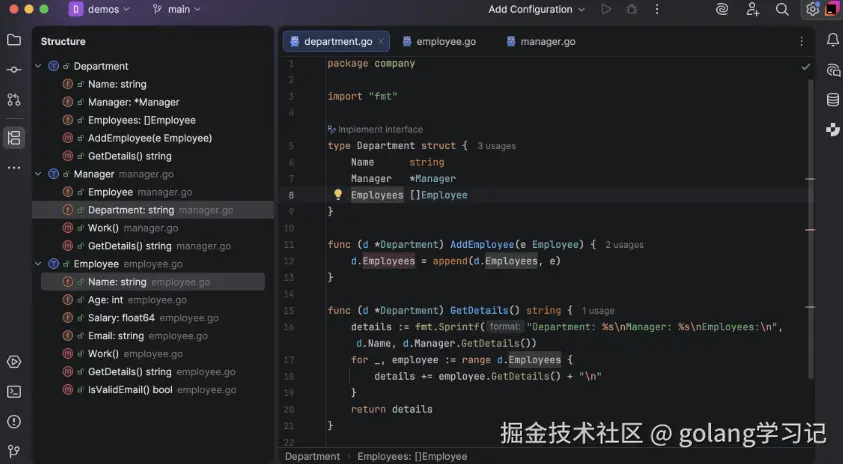Open the Terminal tool window
This screenshot has width=843, height=464.
tap(14, 392)
